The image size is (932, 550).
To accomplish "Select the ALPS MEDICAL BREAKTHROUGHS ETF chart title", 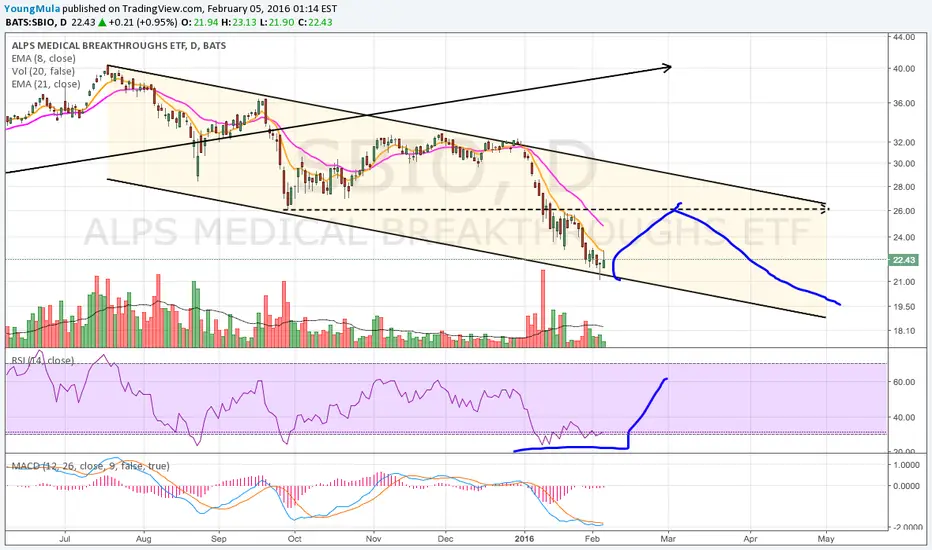I will coord(119,46).
